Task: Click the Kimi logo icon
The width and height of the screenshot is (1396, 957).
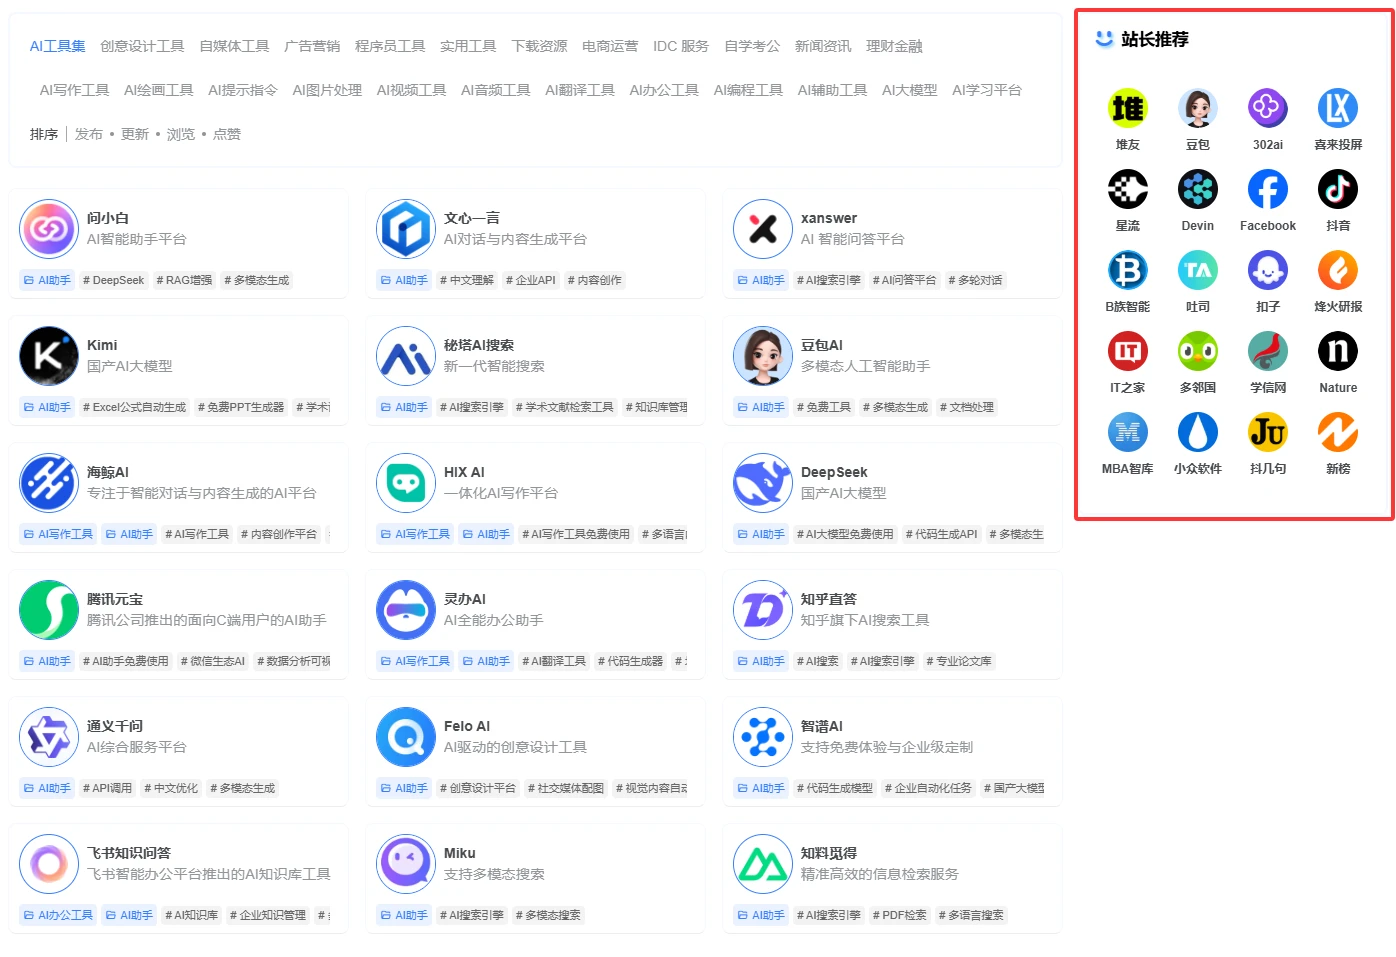Action: pos(49,356)
